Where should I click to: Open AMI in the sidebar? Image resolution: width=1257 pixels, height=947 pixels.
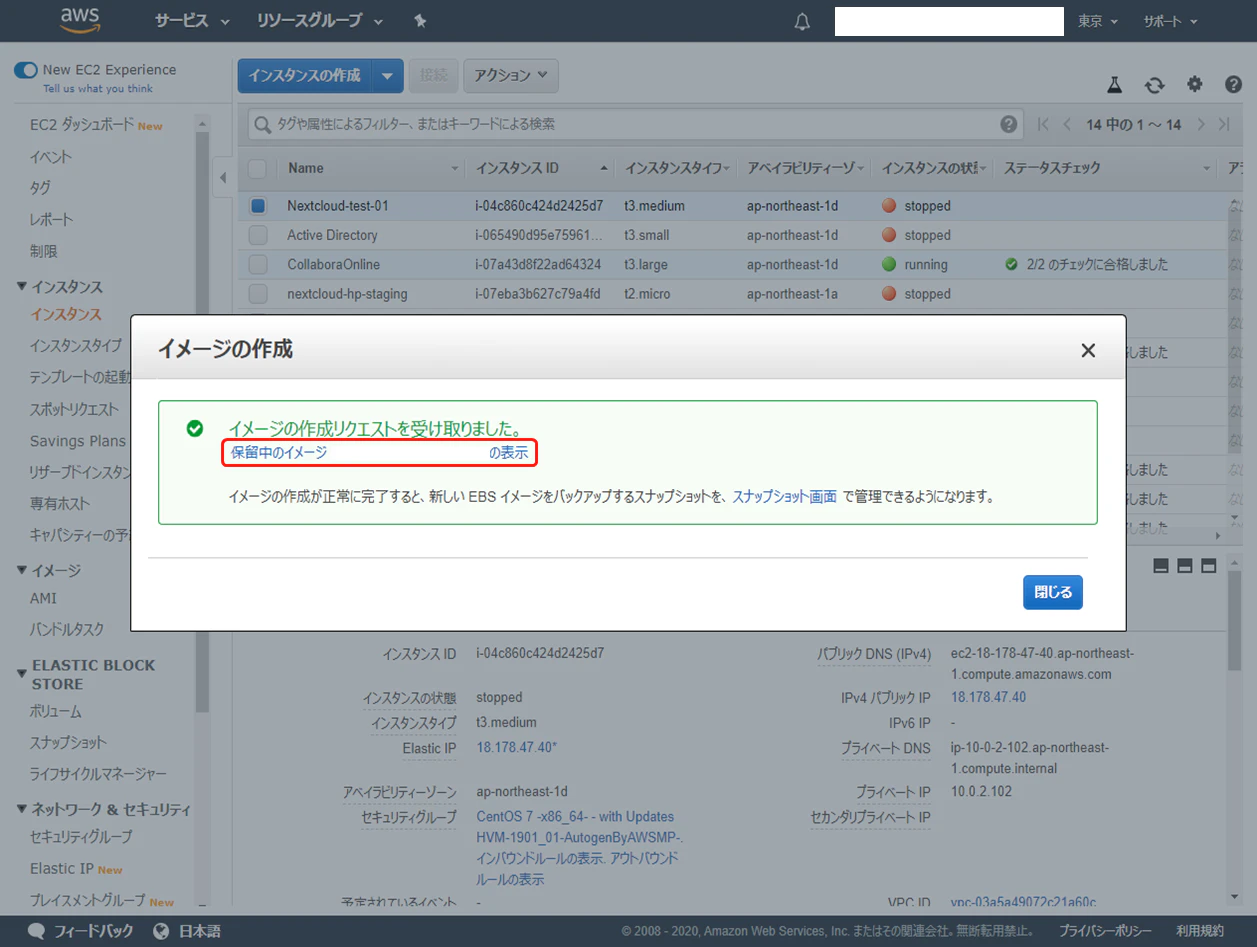pyautogui.click(x=43, y=598)
